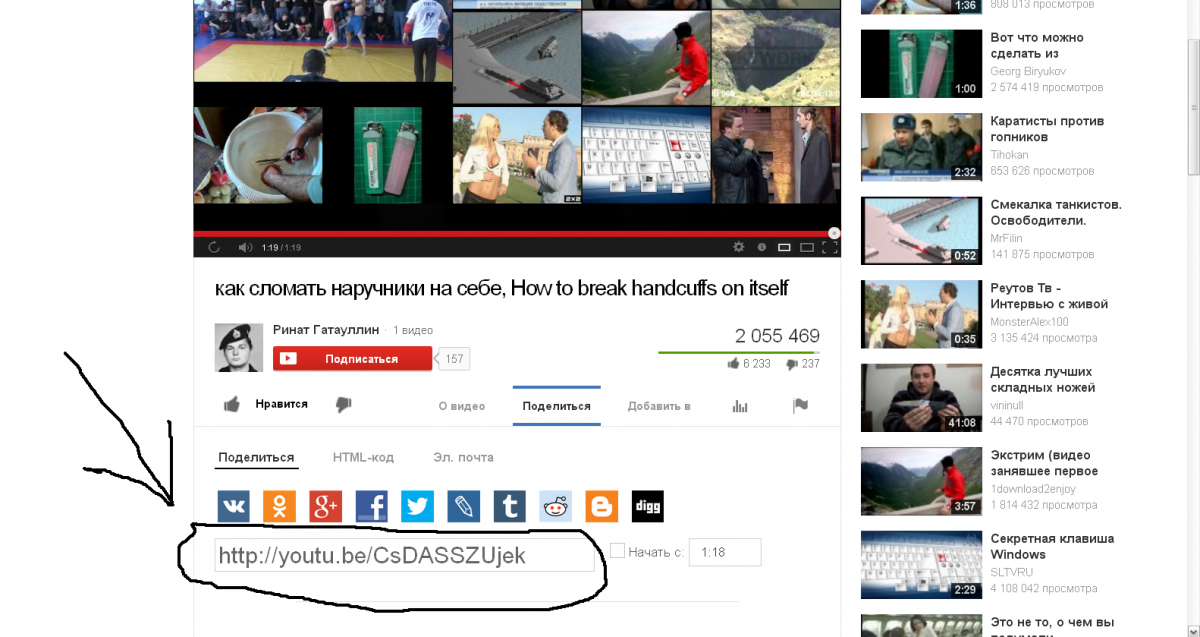Click the video title 'как сломать наручники на себе'
Viewport: 1200px width, 637px height.
point(360,289)
